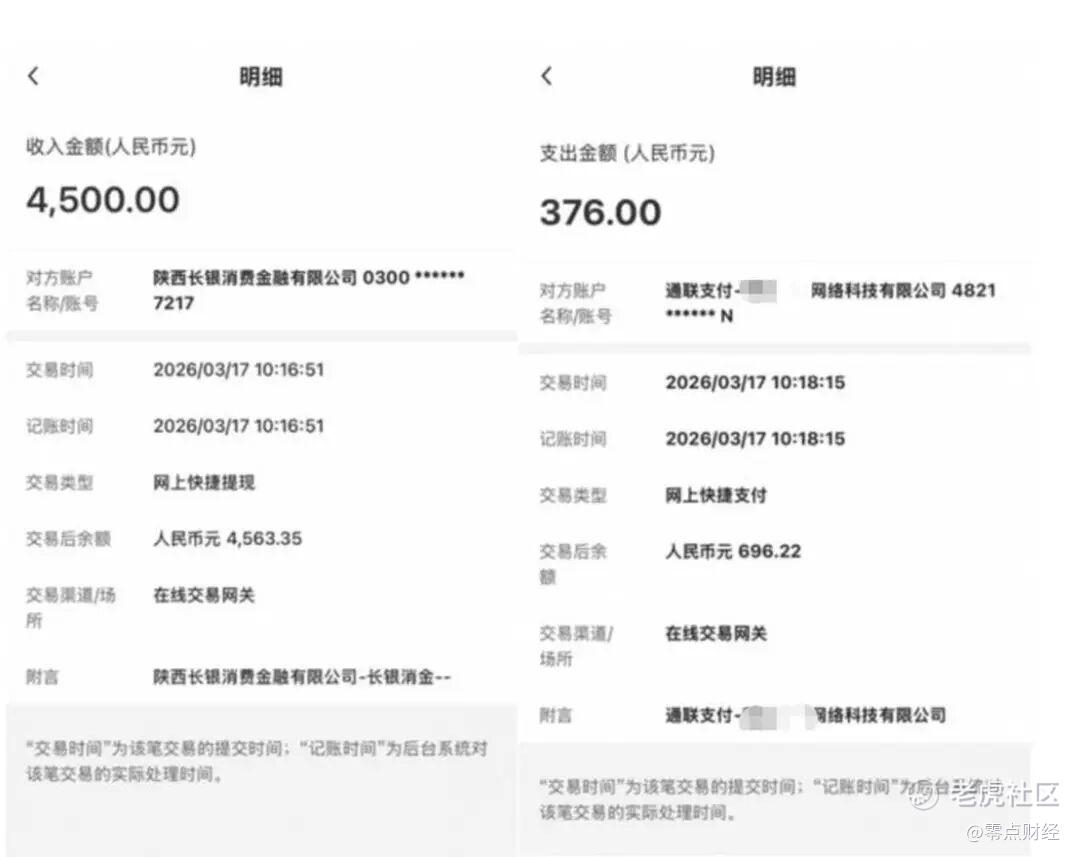Image resolution: width=1080 pixels, height=857 pixels.
Task: Click the 老虎社区 watermark logo
Action: (x=987, y=795)
